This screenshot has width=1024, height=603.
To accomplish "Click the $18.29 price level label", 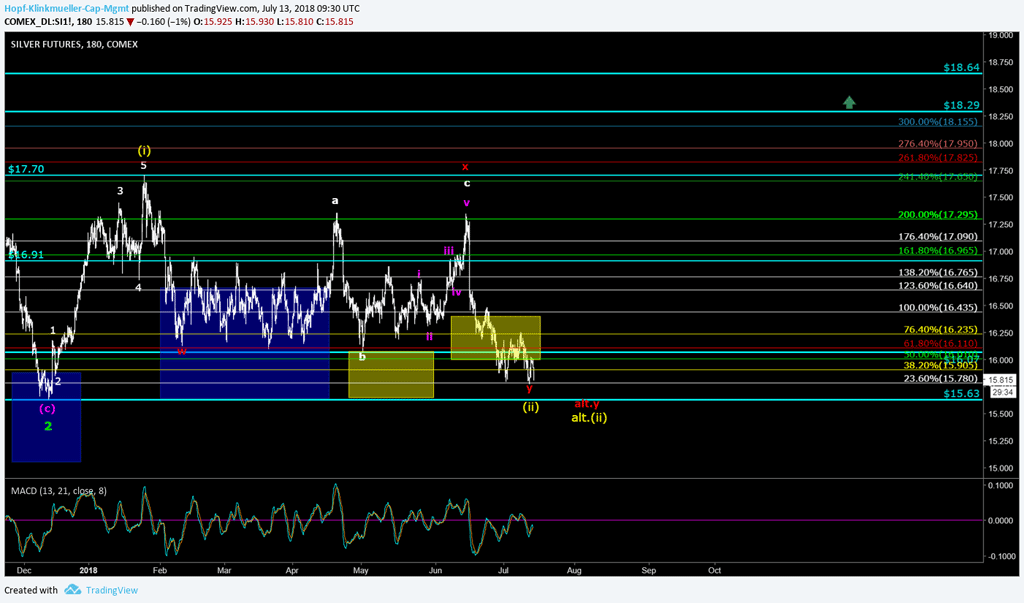I will click(961, 105).
